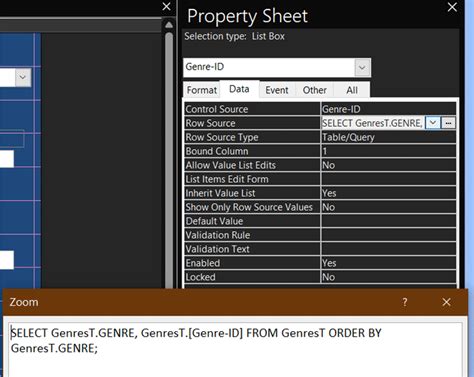Switch to the Data tab
Image resolution: width=474 pixels, height=377 pixels.
coord(239,89)
